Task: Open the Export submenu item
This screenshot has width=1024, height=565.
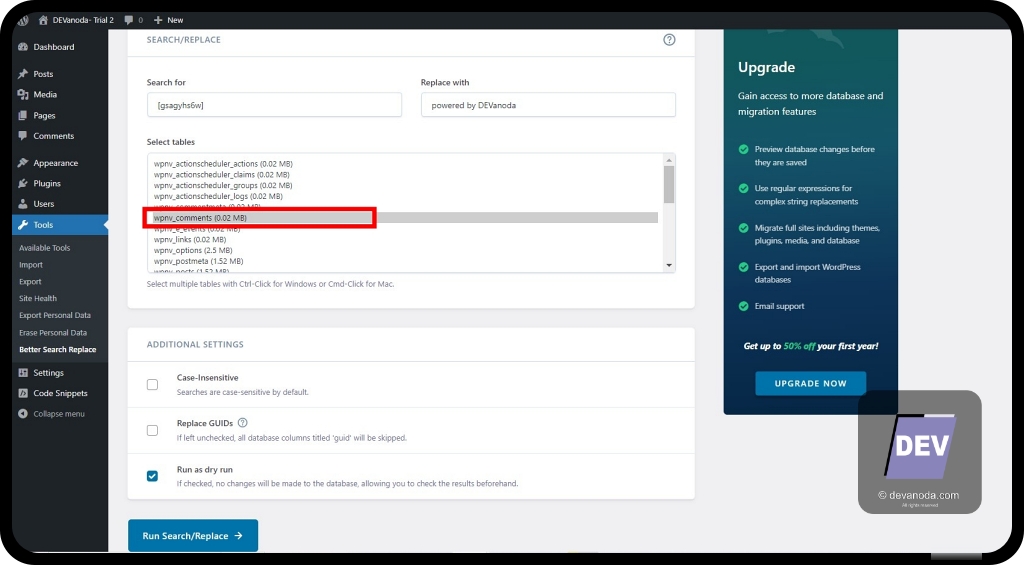Action: pyautogui.click(x=30, y=282)
